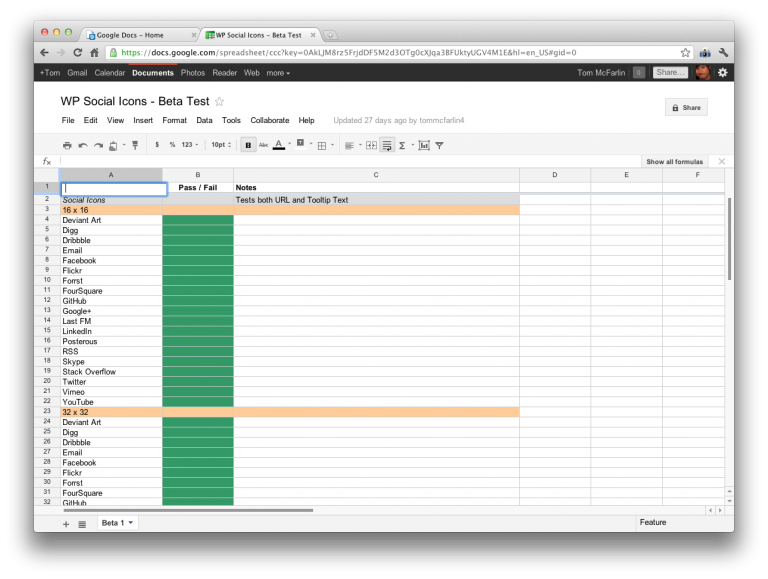Click the Share... button in black bar
Screen dimensions: 768x579
(670, 72)
